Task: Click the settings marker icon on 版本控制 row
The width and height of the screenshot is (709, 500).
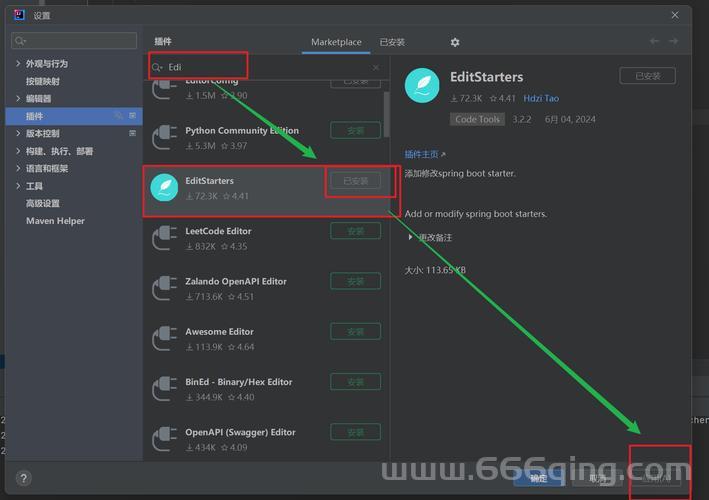Action: point(132,133)
